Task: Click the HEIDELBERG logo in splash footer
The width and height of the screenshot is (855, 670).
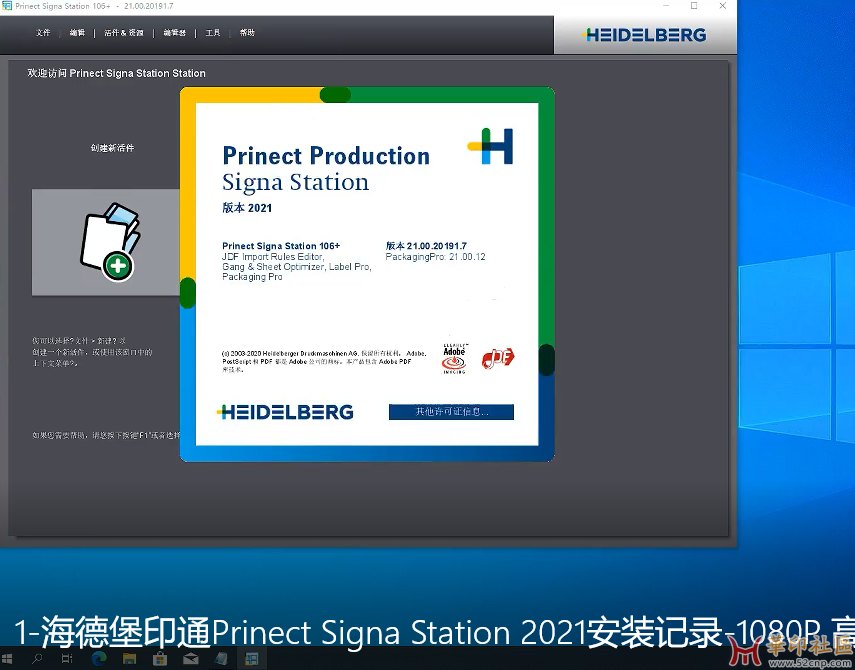Action: click(285, 412)
